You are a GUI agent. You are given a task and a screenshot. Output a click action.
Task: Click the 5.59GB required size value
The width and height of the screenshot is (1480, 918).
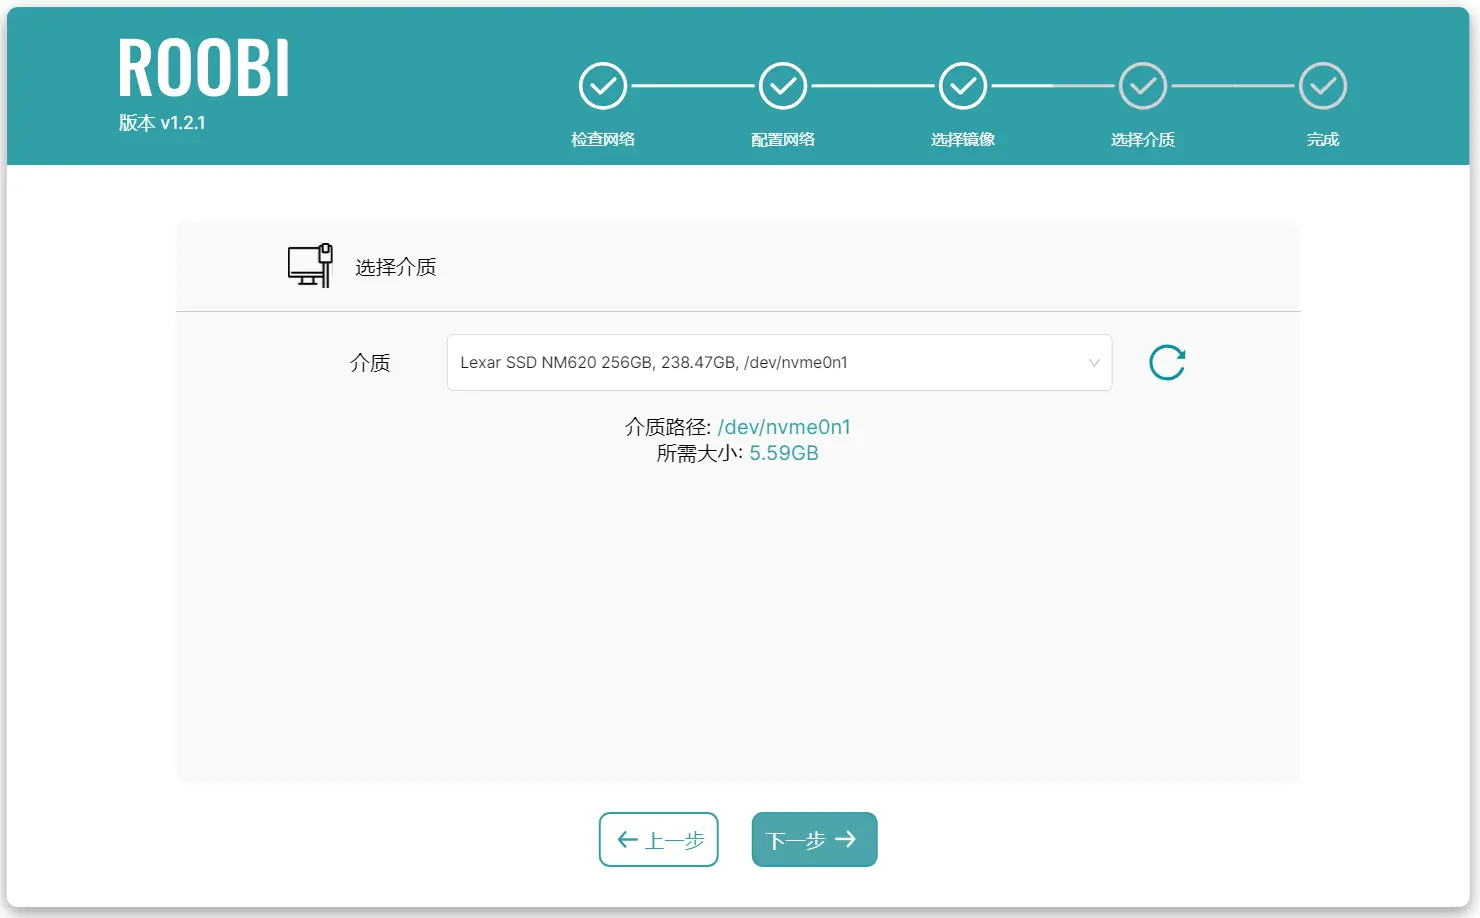point(784,453)
